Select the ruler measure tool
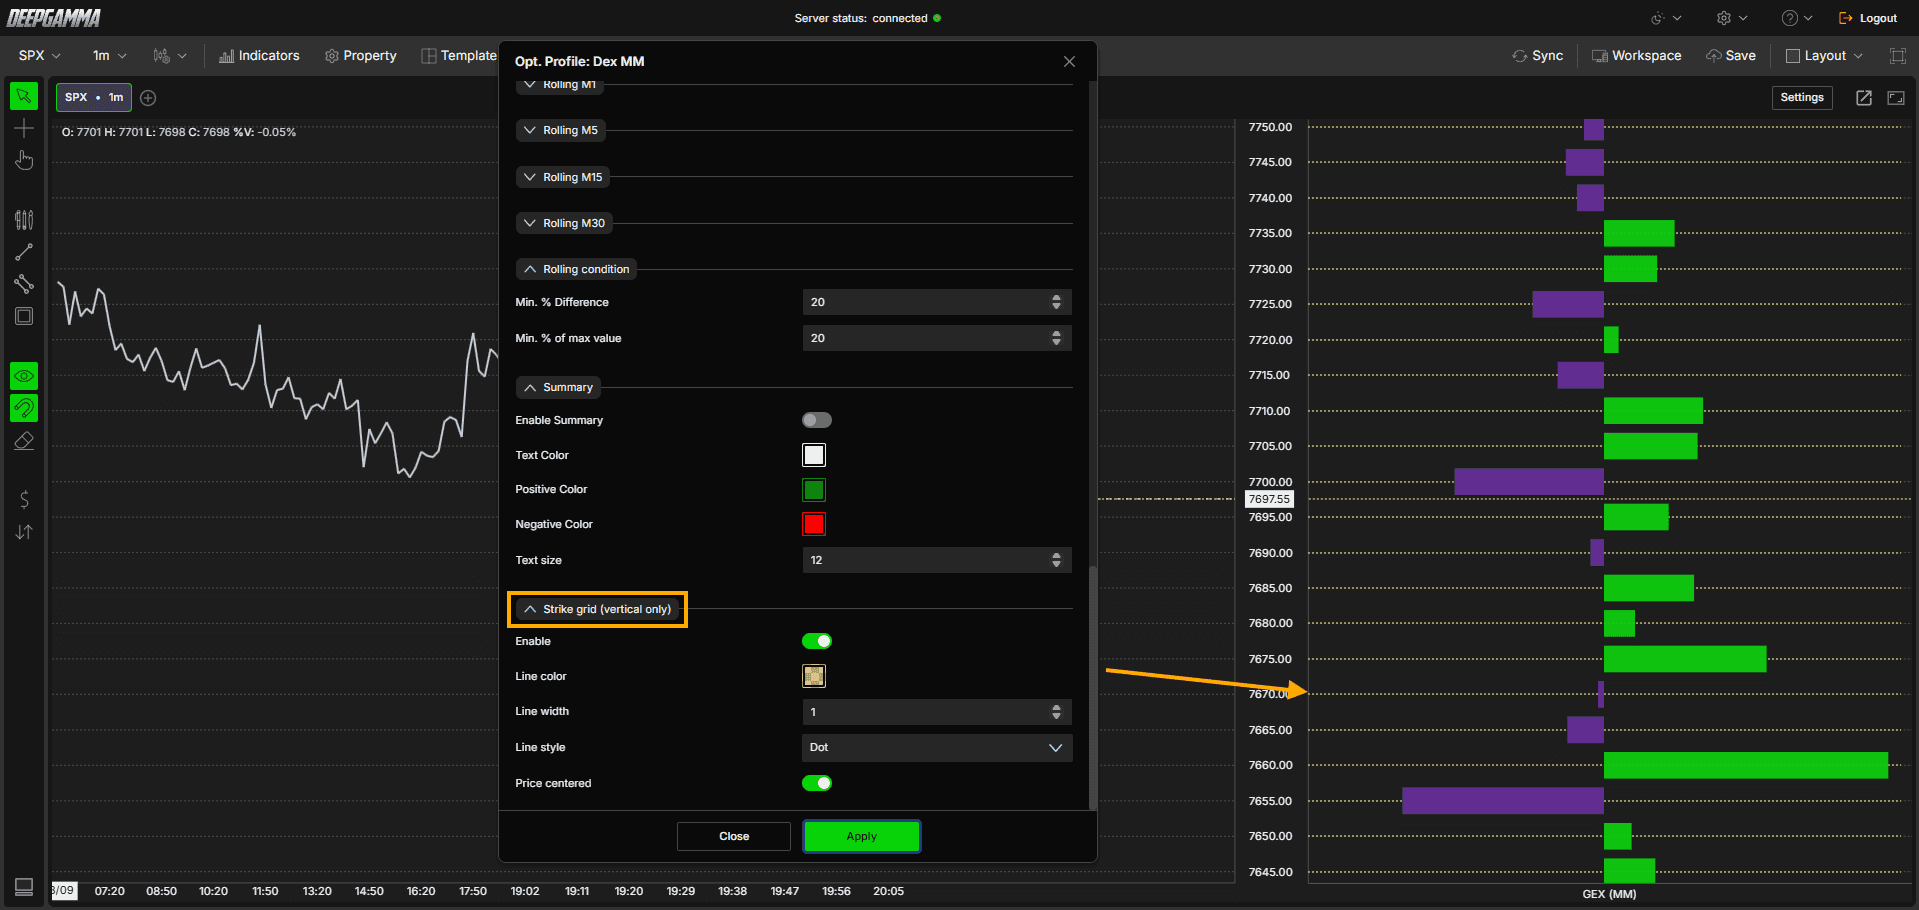 [24, 284]
